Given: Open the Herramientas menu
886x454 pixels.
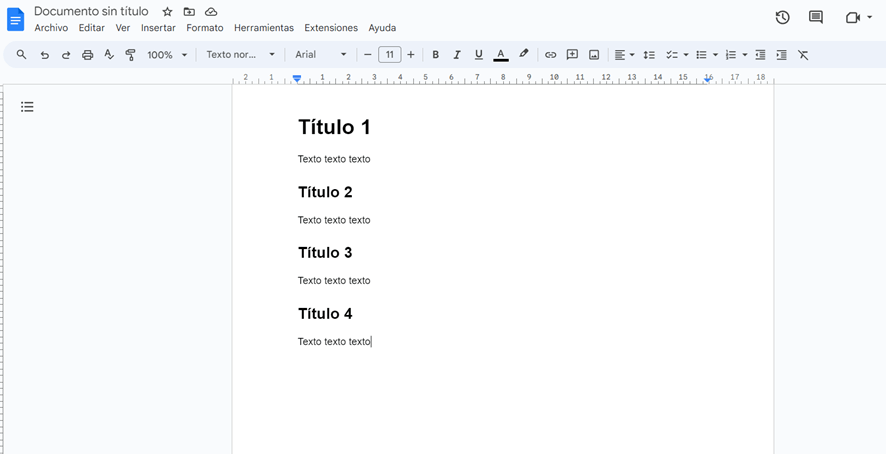Looking at the screenshot, I should [264, 28].
